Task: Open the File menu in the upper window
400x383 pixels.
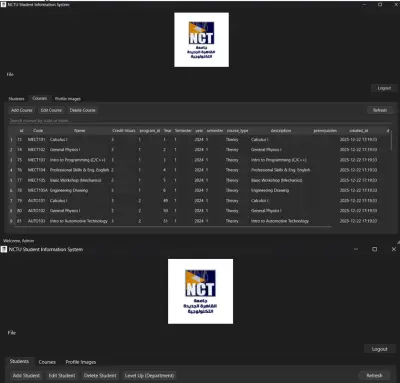Action: pos(10,74)
